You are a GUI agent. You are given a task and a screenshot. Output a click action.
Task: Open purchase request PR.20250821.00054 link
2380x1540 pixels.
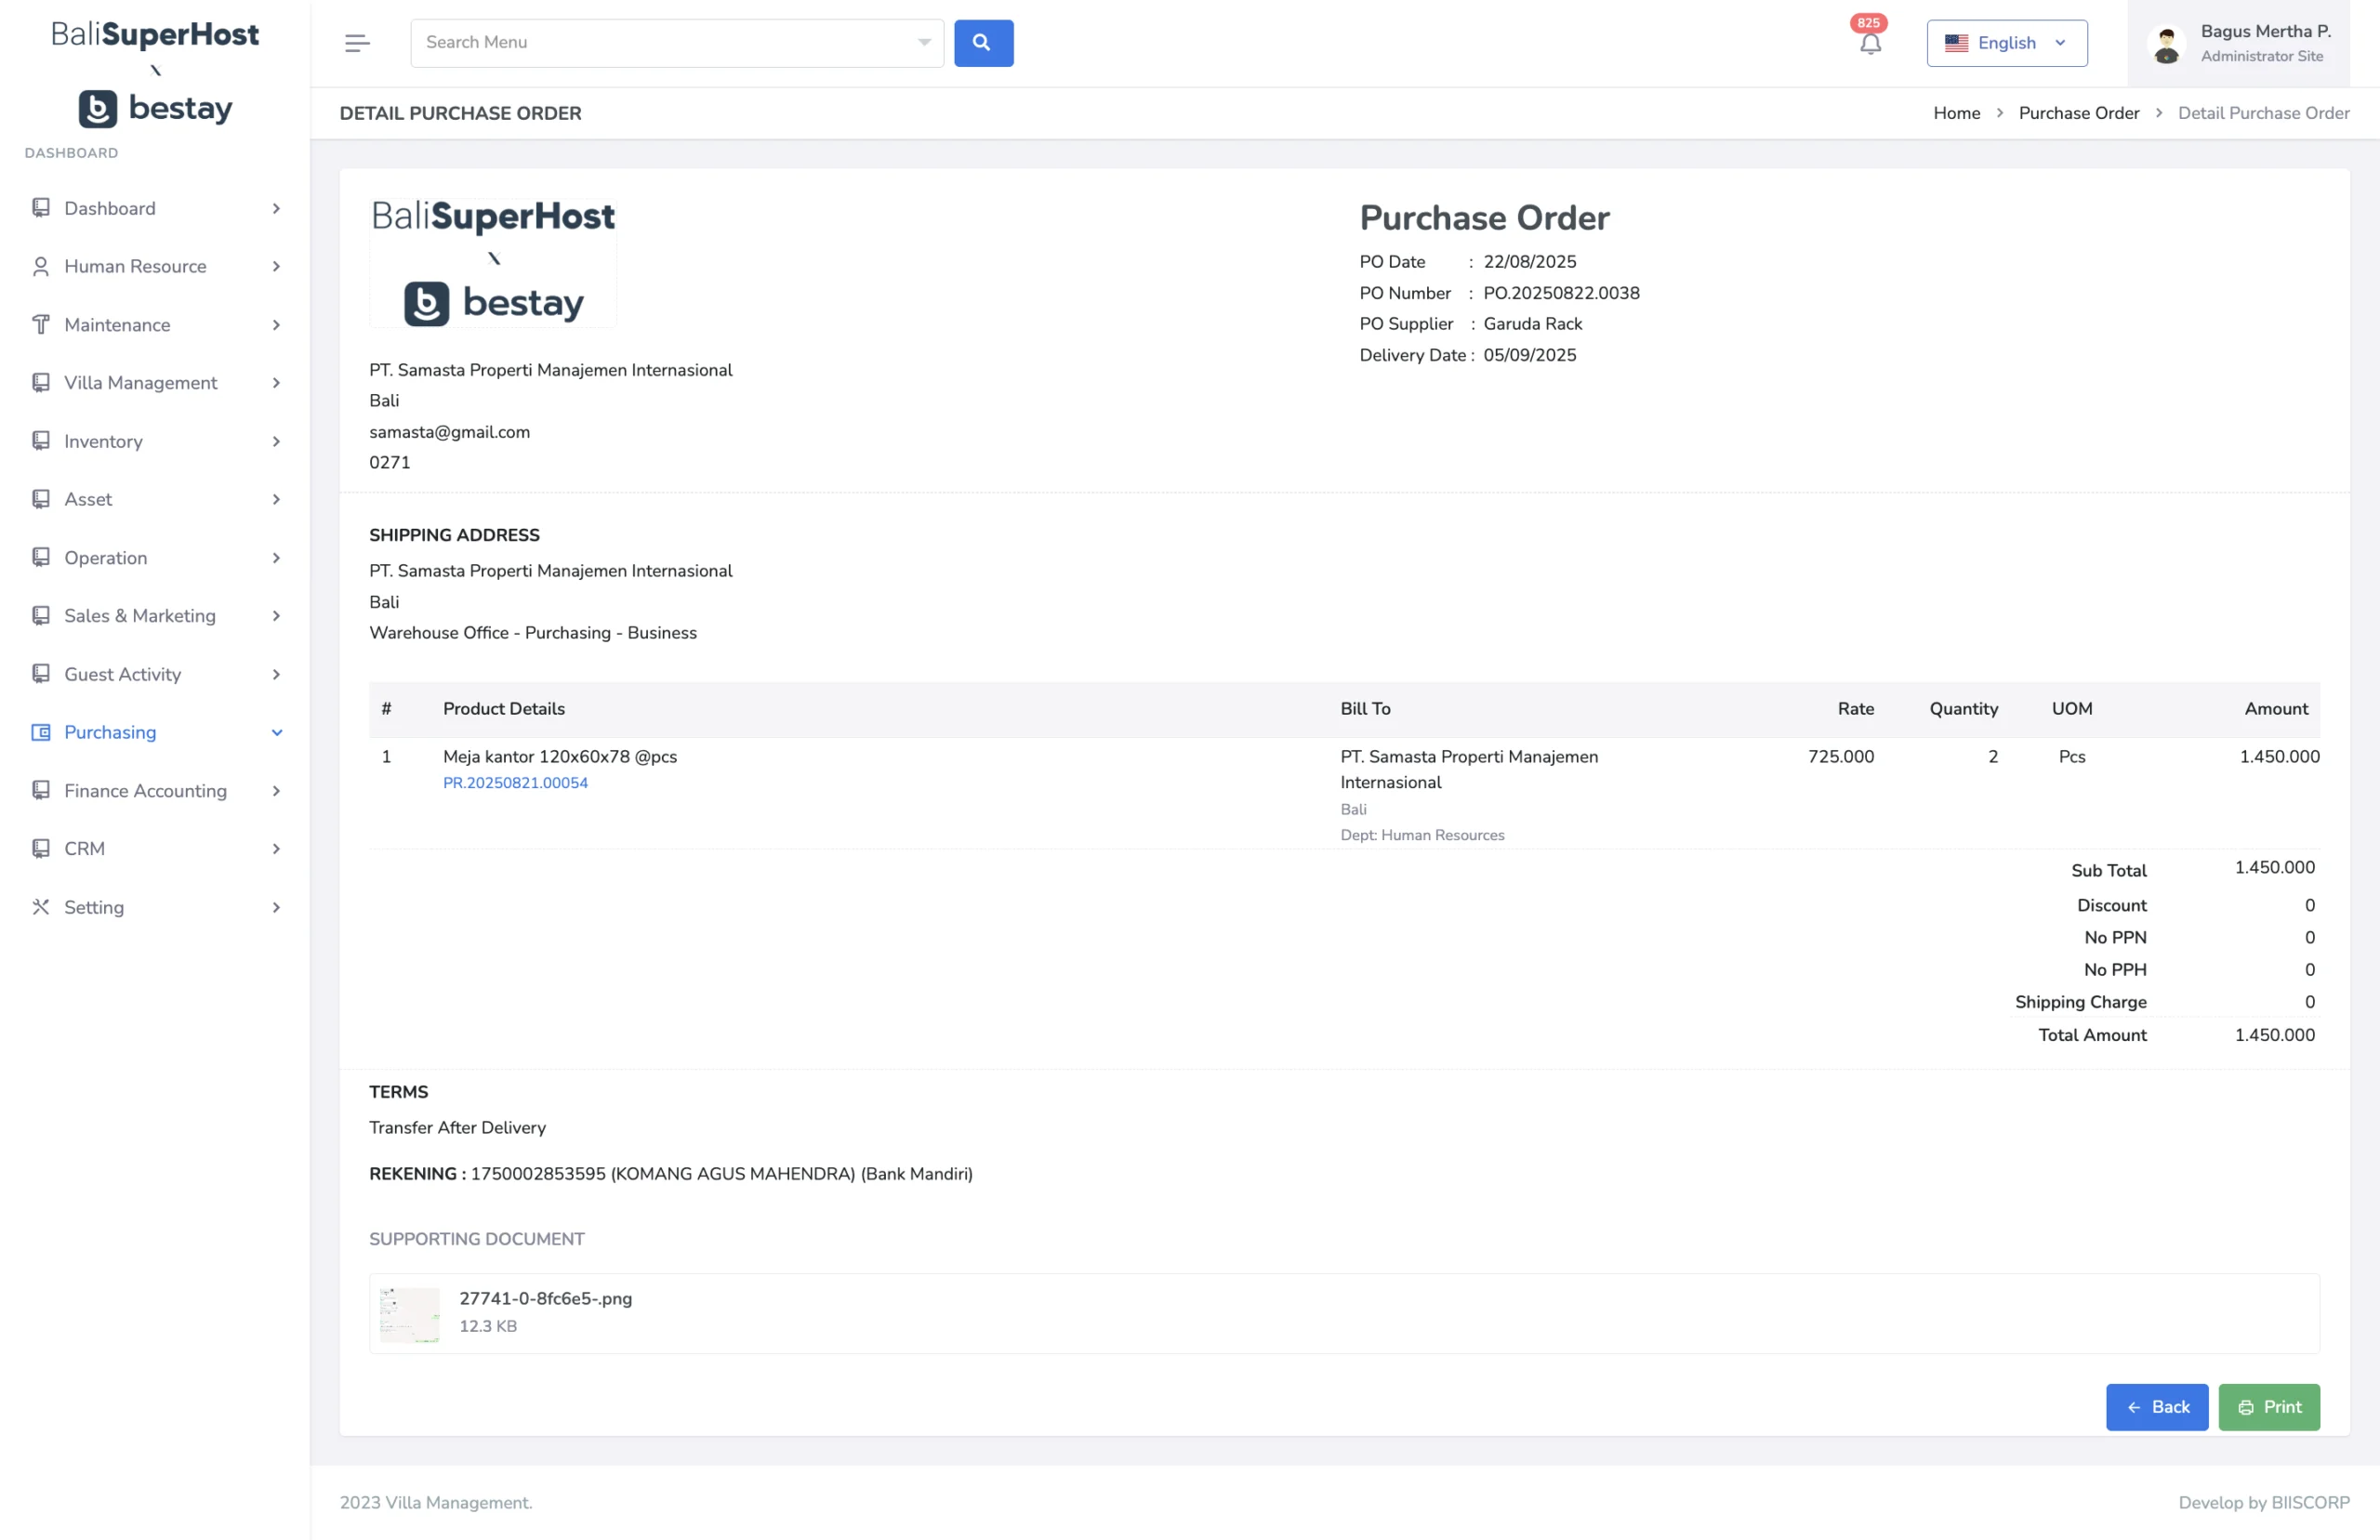[515, 783]
